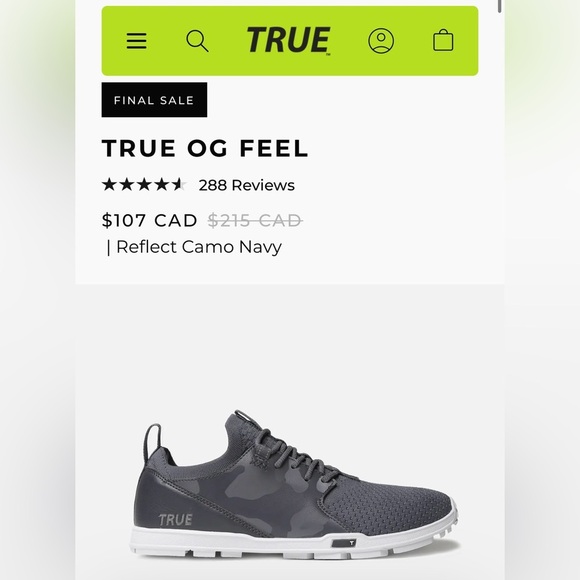Open the search magnifier
The width and height of the screenshot is (580, 580).
(197, 41)
